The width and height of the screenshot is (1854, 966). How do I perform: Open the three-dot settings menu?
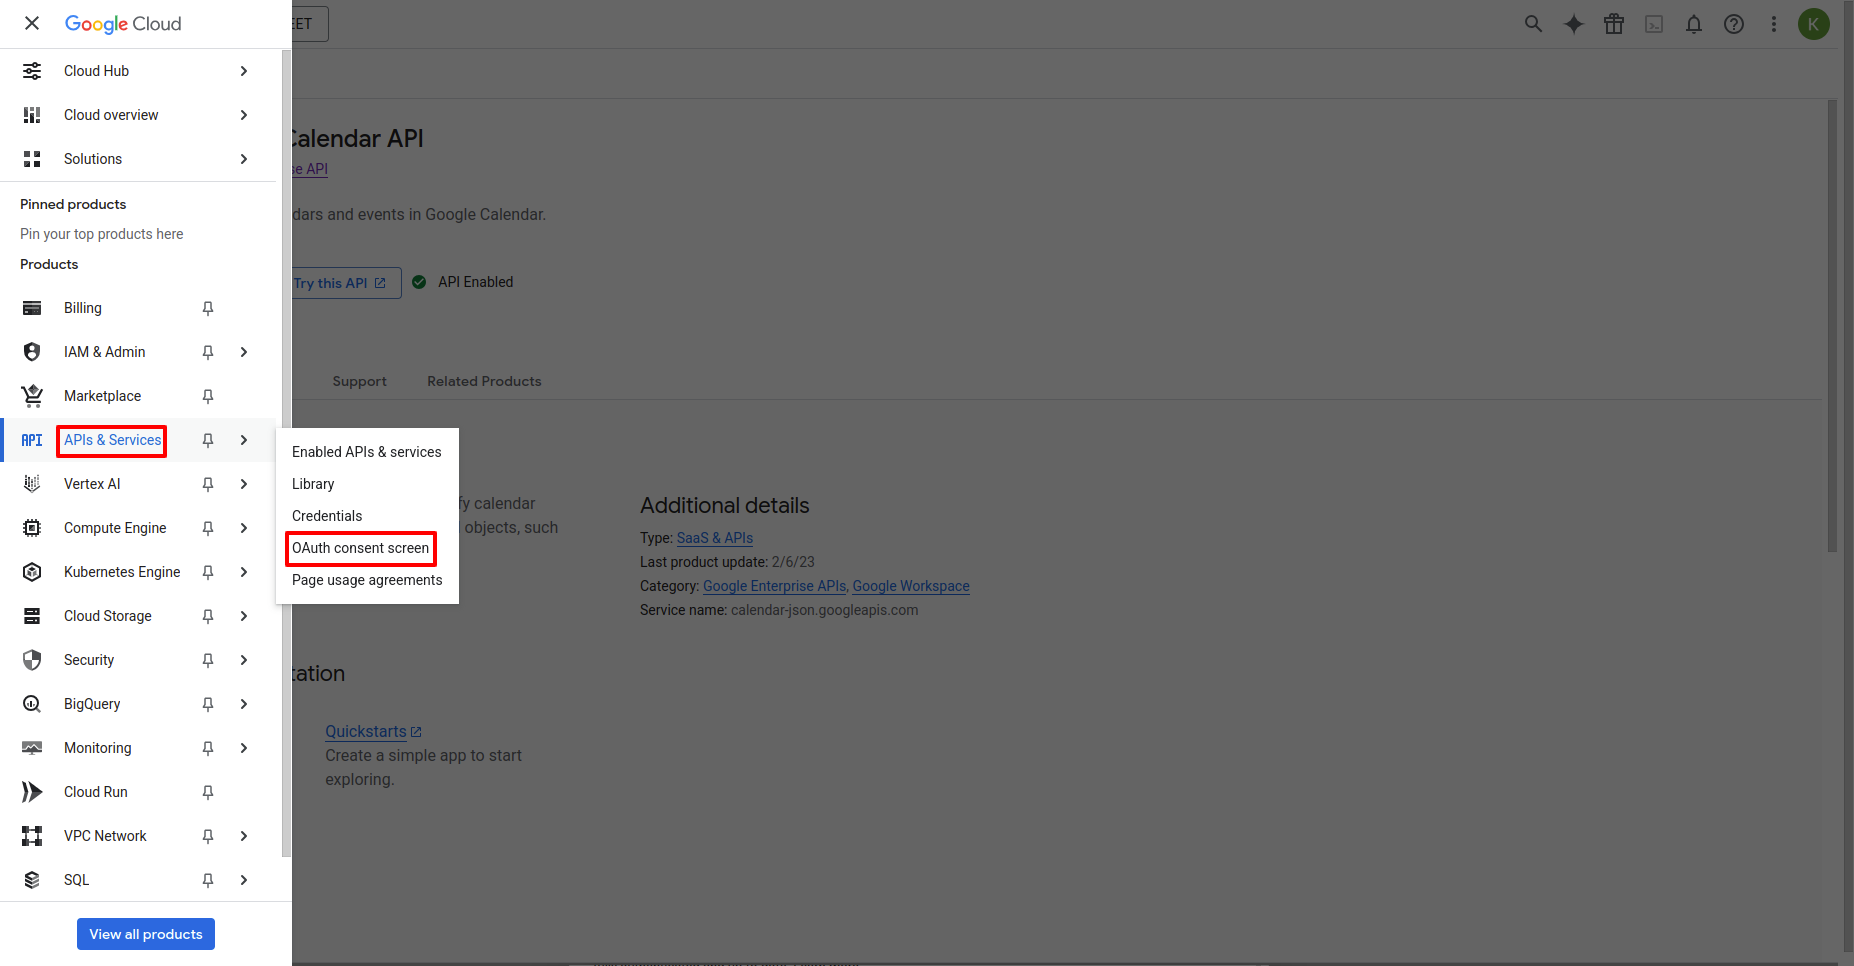(1774, 24)
